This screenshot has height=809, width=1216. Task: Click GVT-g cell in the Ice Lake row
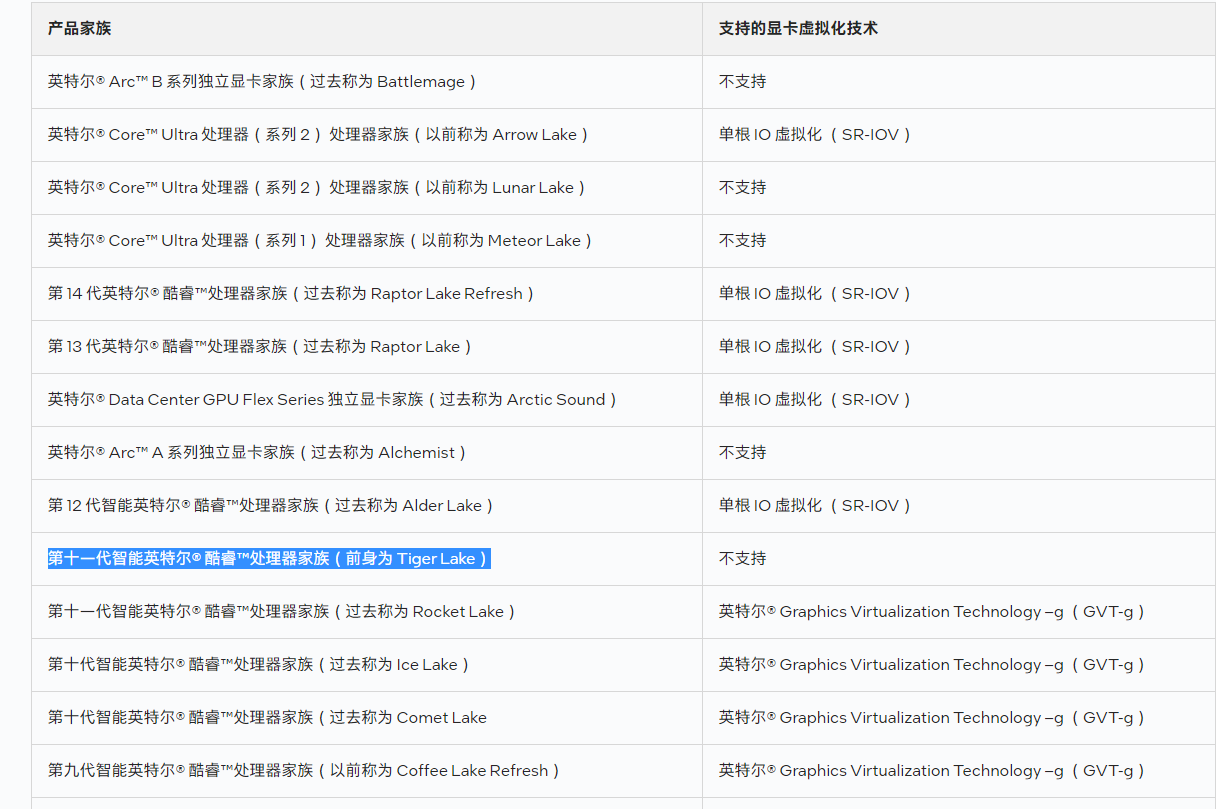pos(932,665)
